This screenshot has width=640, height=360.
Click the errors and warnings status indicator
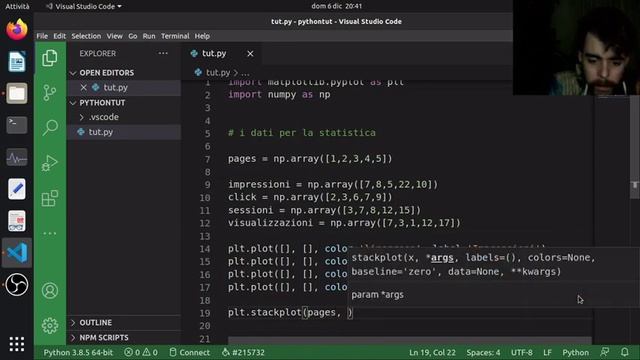click(141, 352)
